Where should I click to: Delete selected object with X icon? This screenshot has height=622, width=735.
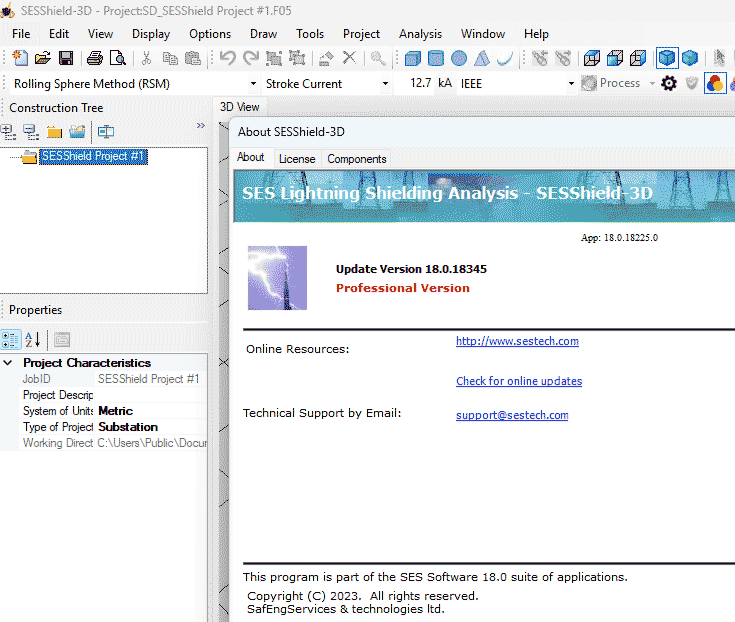click(349, 58)
